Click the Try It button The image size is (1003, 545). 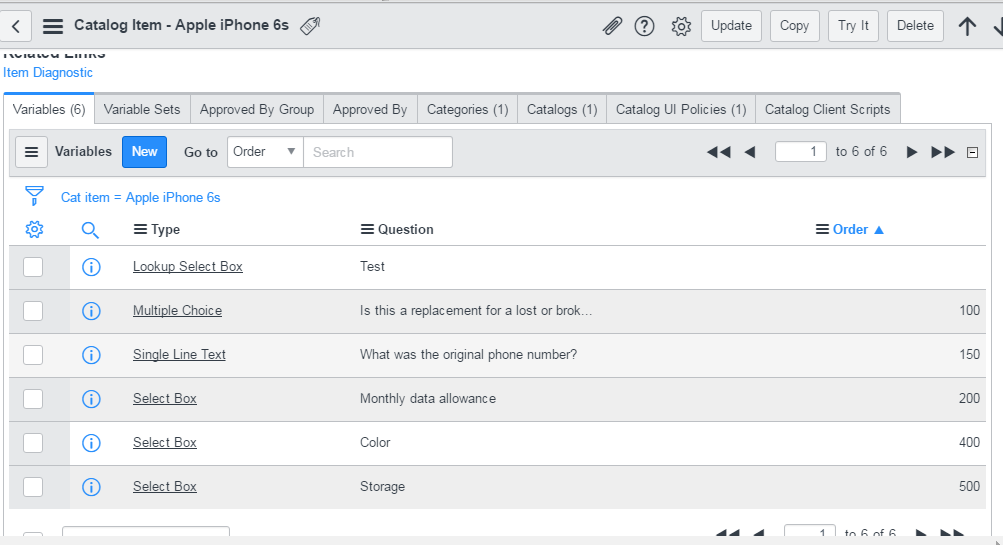tap(853, 26)
